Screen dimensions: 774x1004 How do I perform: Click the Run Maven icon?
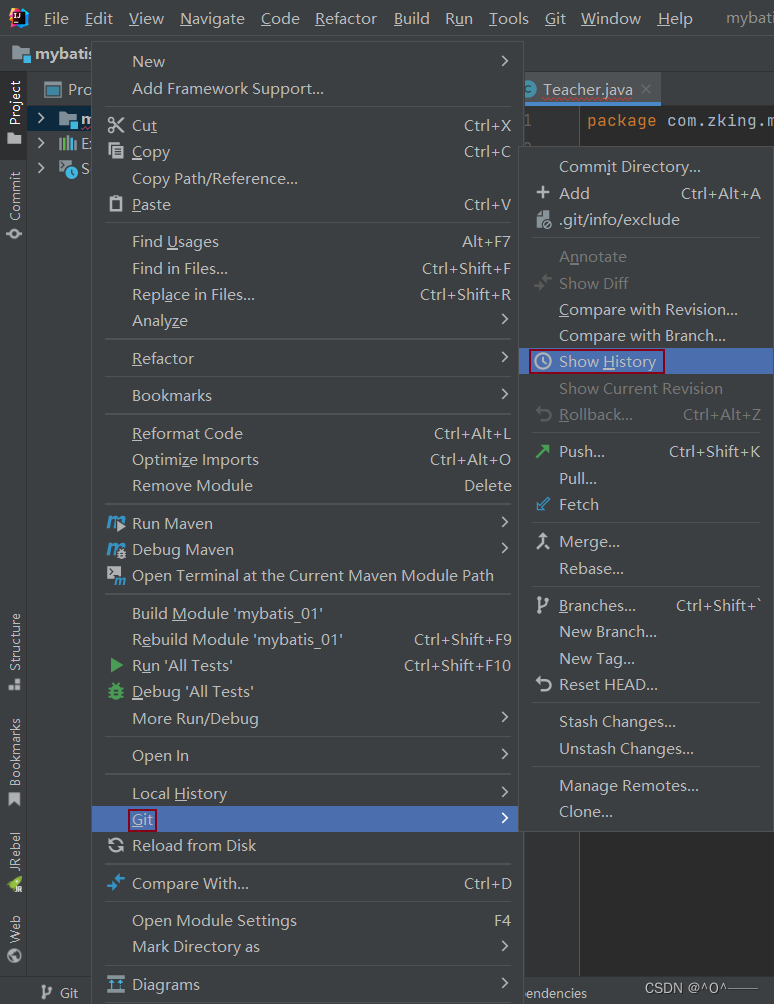pyautogui.click(x=116, y=523)
